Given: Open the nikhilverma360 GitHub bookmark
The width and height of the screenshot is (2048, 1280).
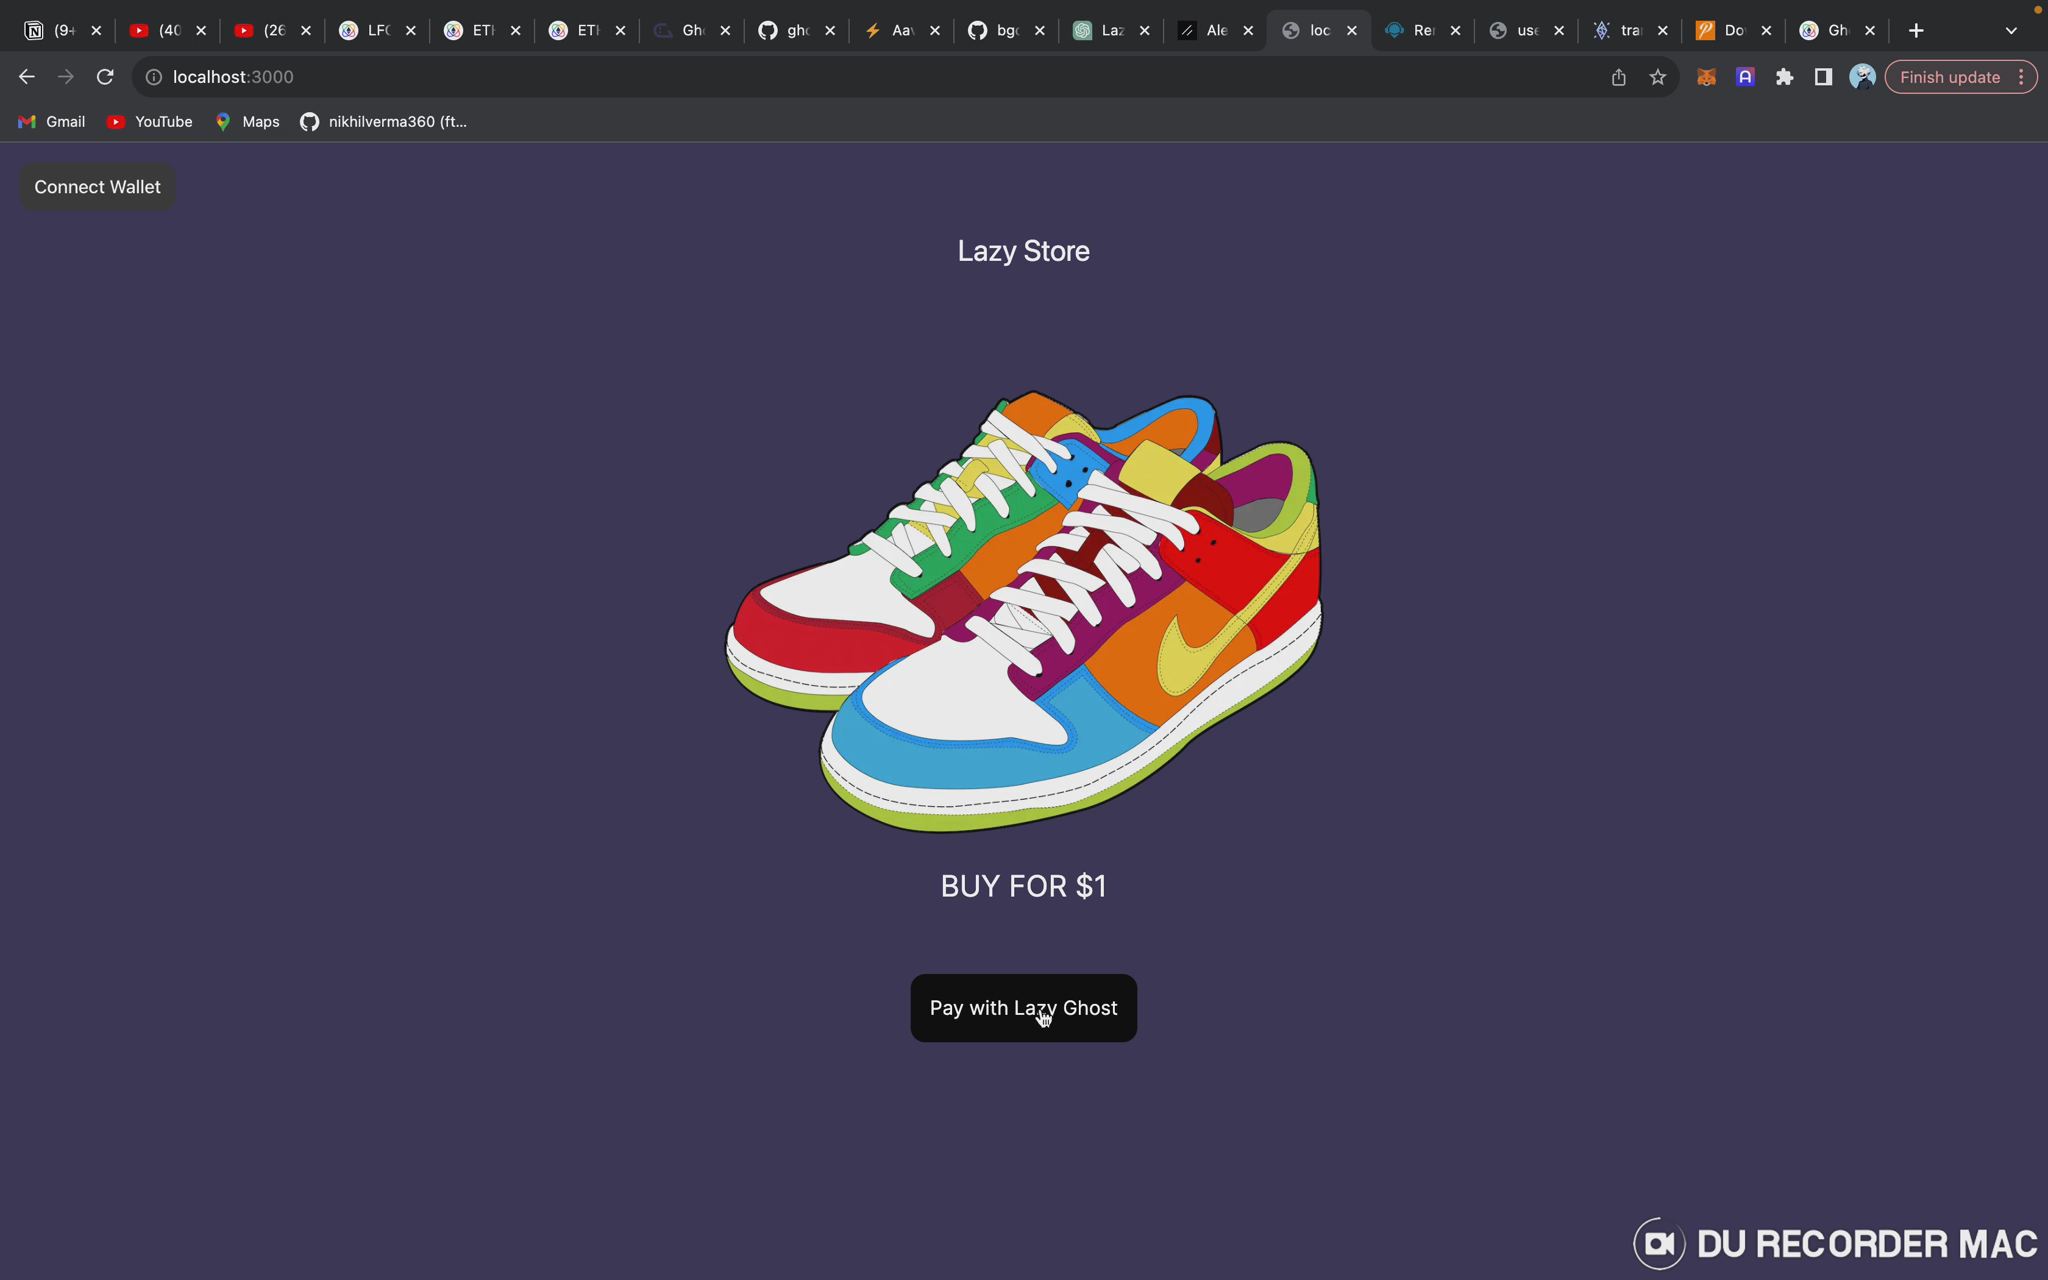Looking at the screenshot, I should click(x=384, y=122).
